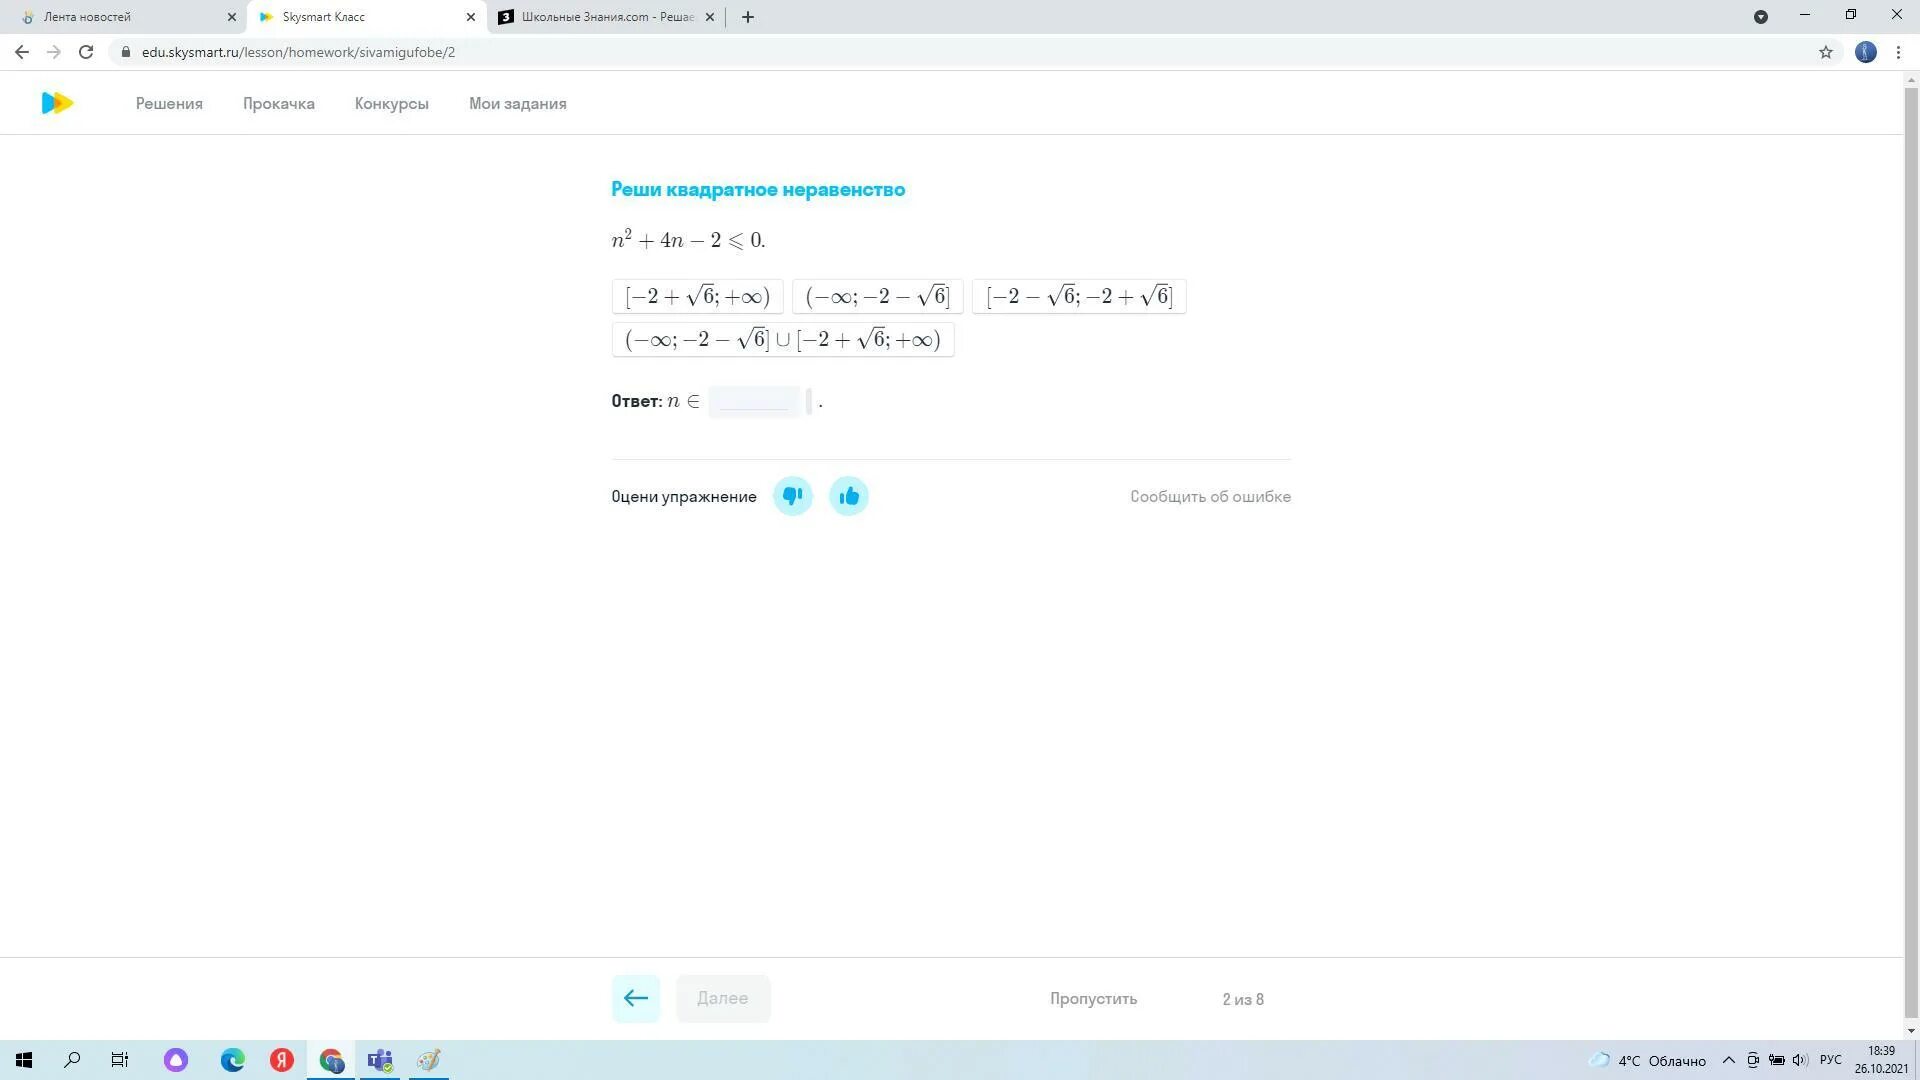
Task: Click Решения navigation menu item
Action: tap(169, 103)
